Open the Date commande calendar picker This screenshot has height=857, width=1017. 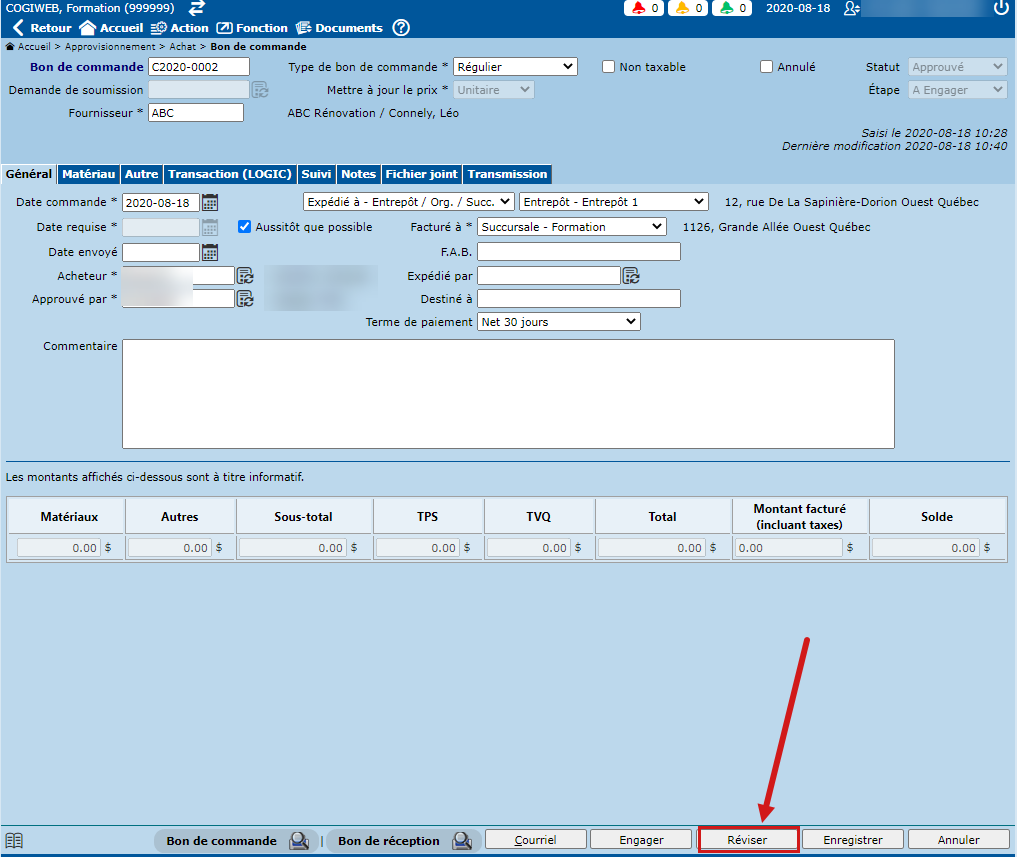[210, 202]
